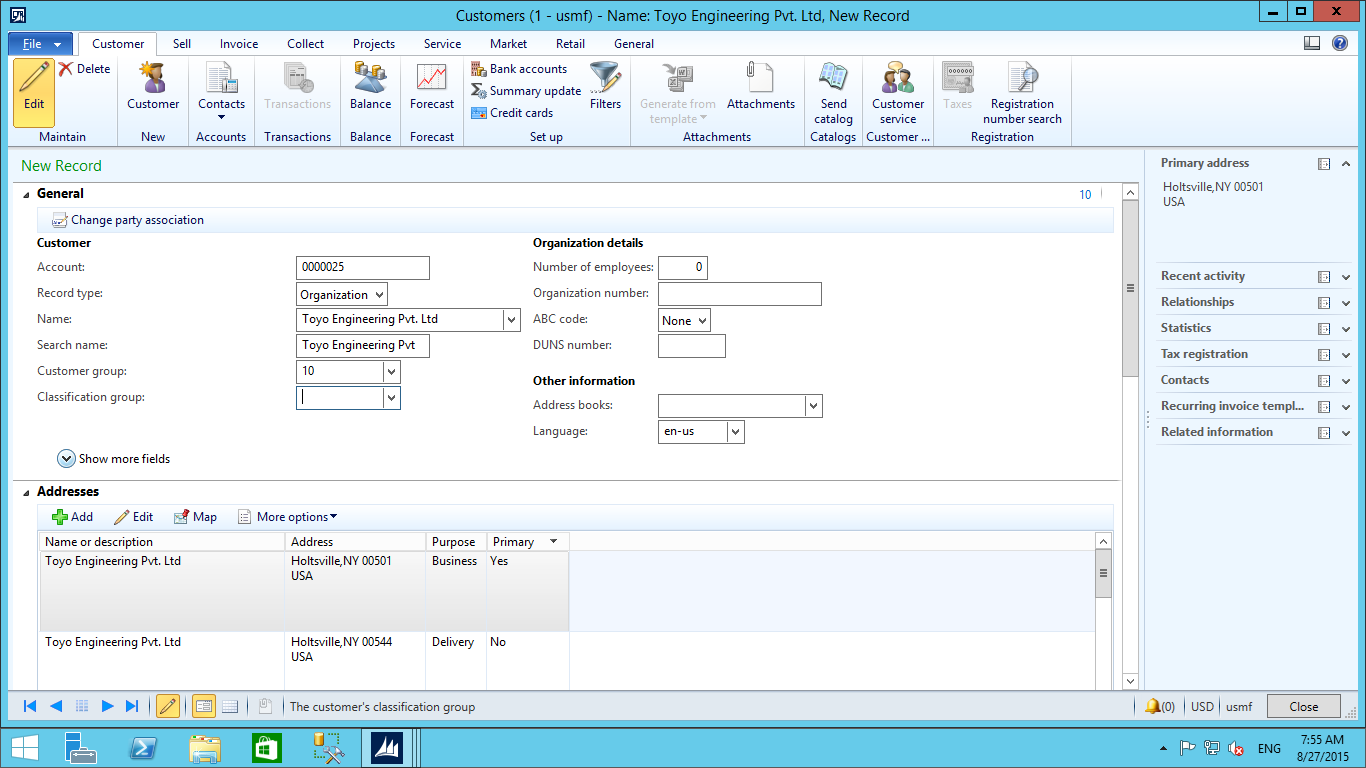The height and width of the screenshot is (768, 1366).
Task: Open PowerShell from taskbar
Action: 143,748
